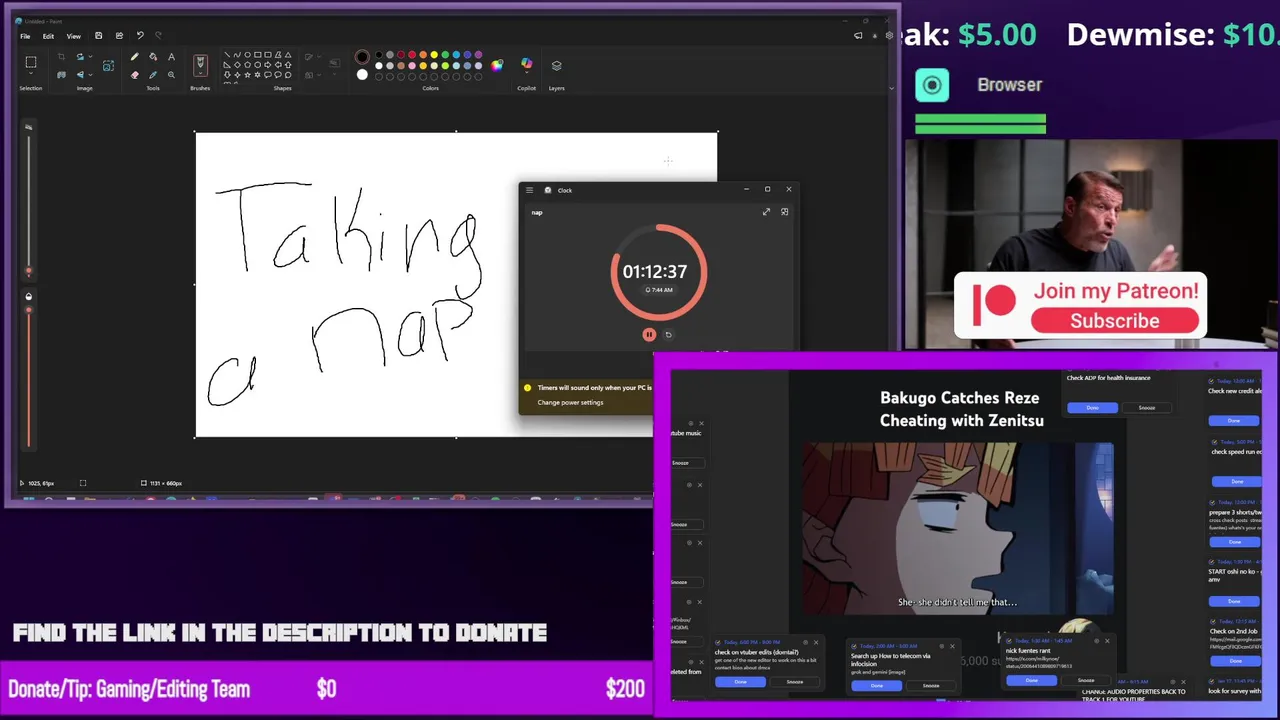The image size is (1280, 720).
Task: Expand the Rotate dropdown arrow
Action: 90,57
